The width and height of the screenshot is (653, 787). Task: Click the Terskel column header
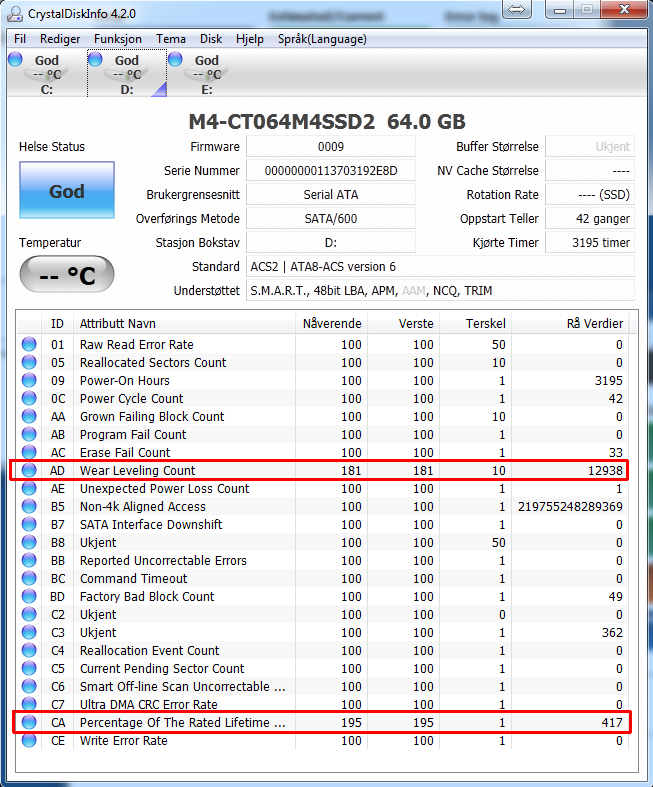click(476, 324)
